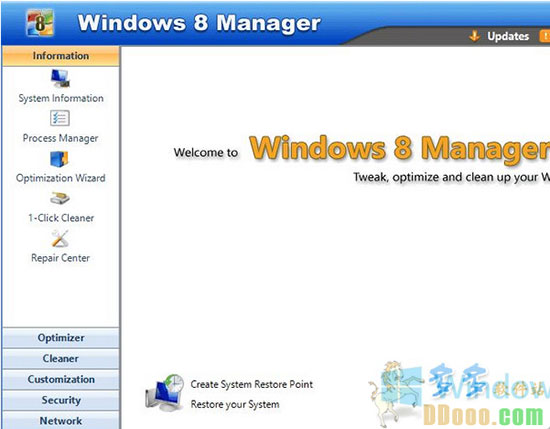Screen dimensions: 550x429
Task: Click the 1-Click Cleaner label
Action: (61, 218)
